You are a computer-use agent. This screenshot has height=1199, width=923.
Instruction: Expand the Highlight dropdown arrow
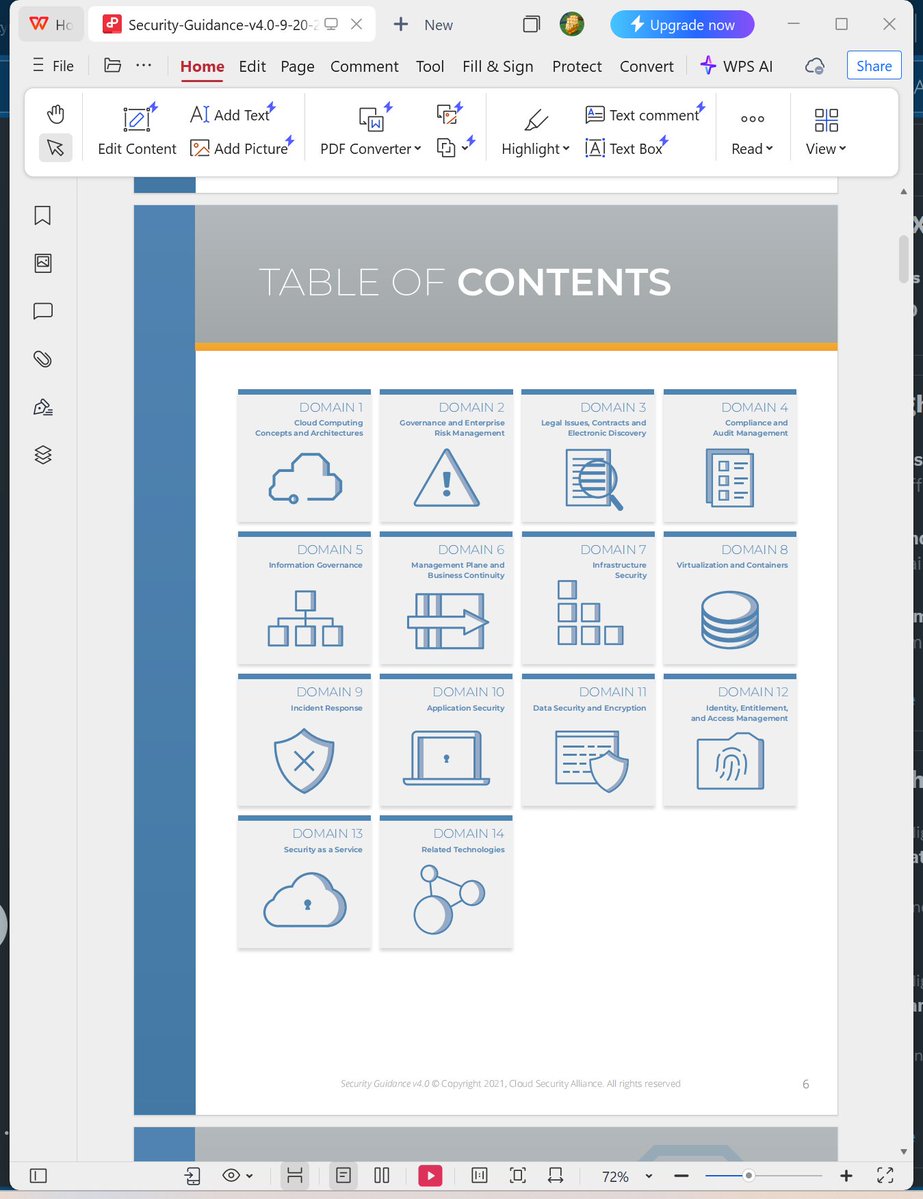tap(566, 148)
